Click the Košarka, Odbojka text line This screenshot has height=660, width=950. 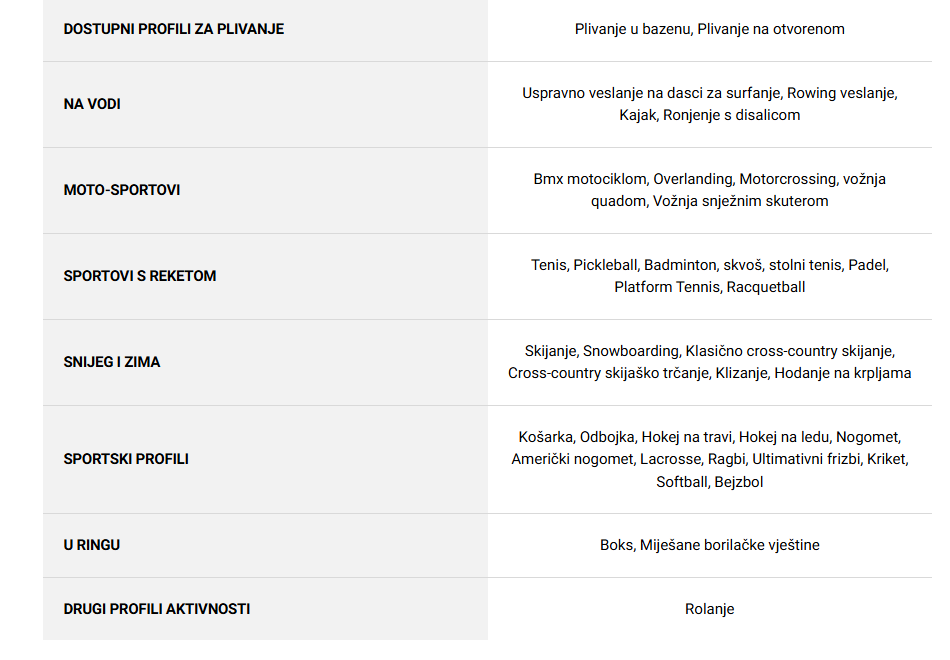[x=709, y=438]
